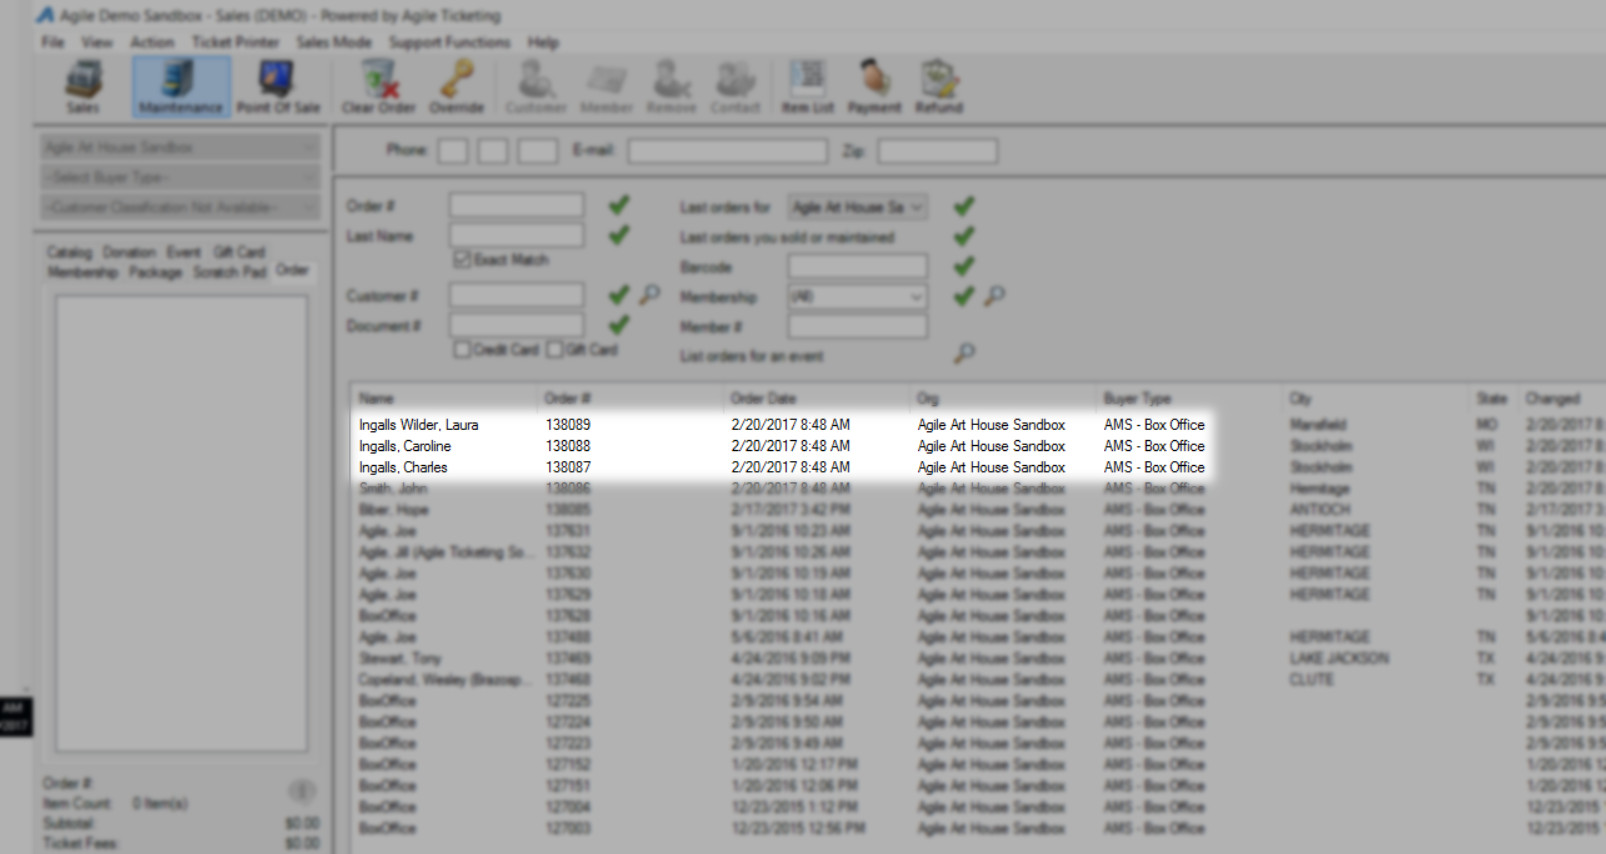Click magnifier for List orders for an event
This screenshot has height=854, width=1606.
click(x=964, y=353)
